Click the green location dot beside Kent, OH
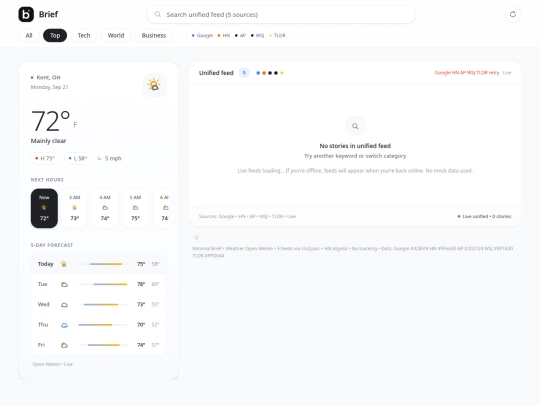 [32, 78]
